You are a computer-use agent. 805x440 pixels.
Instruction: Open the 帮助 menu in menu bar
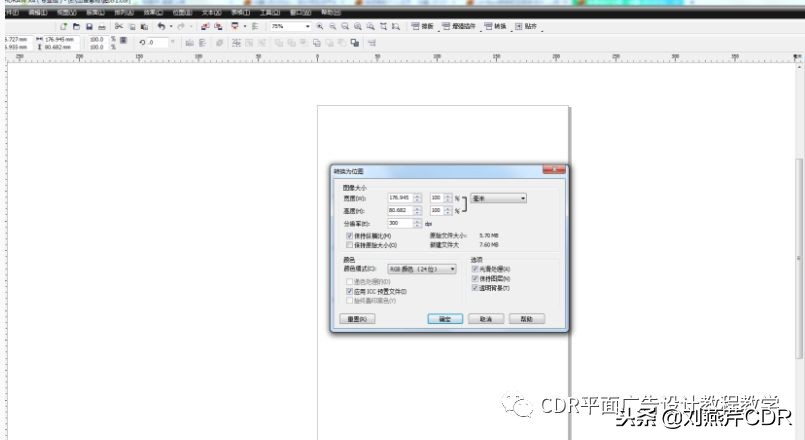331,12
